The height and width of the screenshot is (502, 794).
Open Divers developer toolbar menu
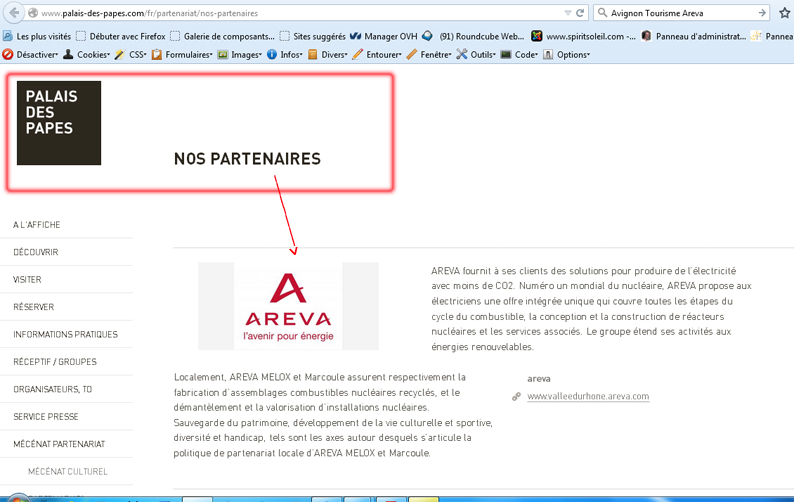(x=328, y=55)
